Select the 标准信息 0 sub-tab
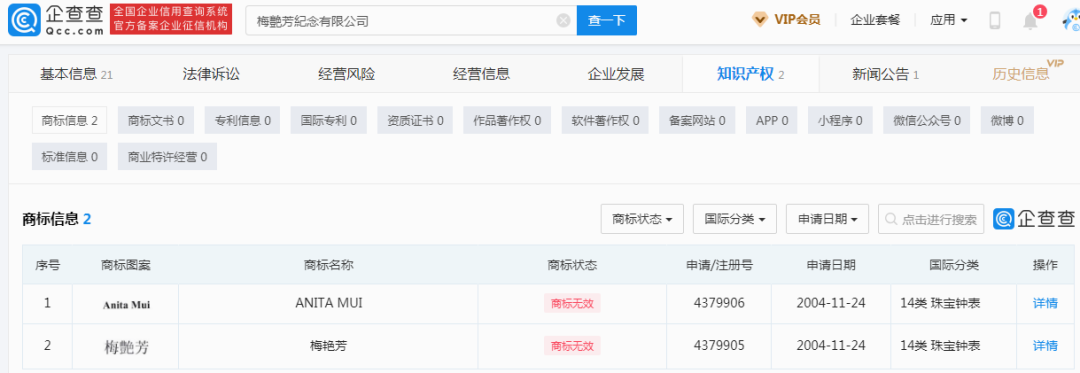 tap(70, 156)
